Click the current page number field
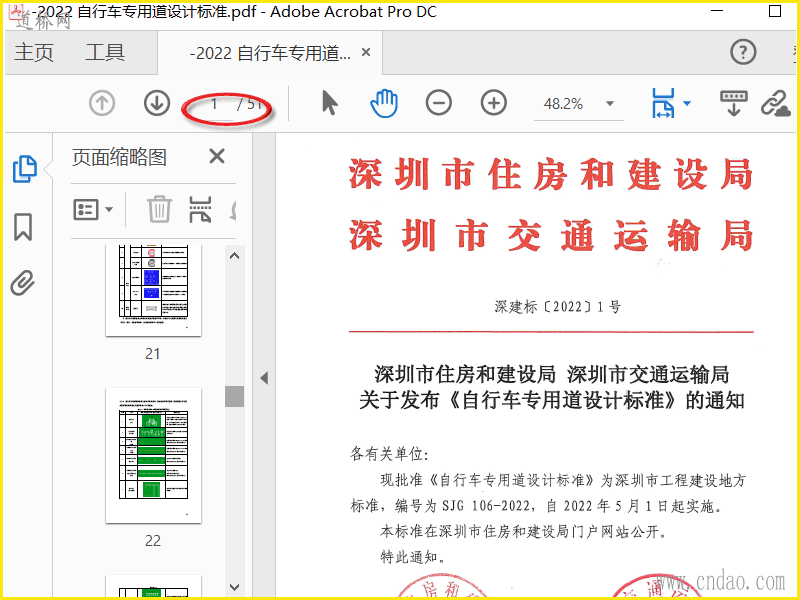This screenshot has height=600, width=800. point(214,104)
